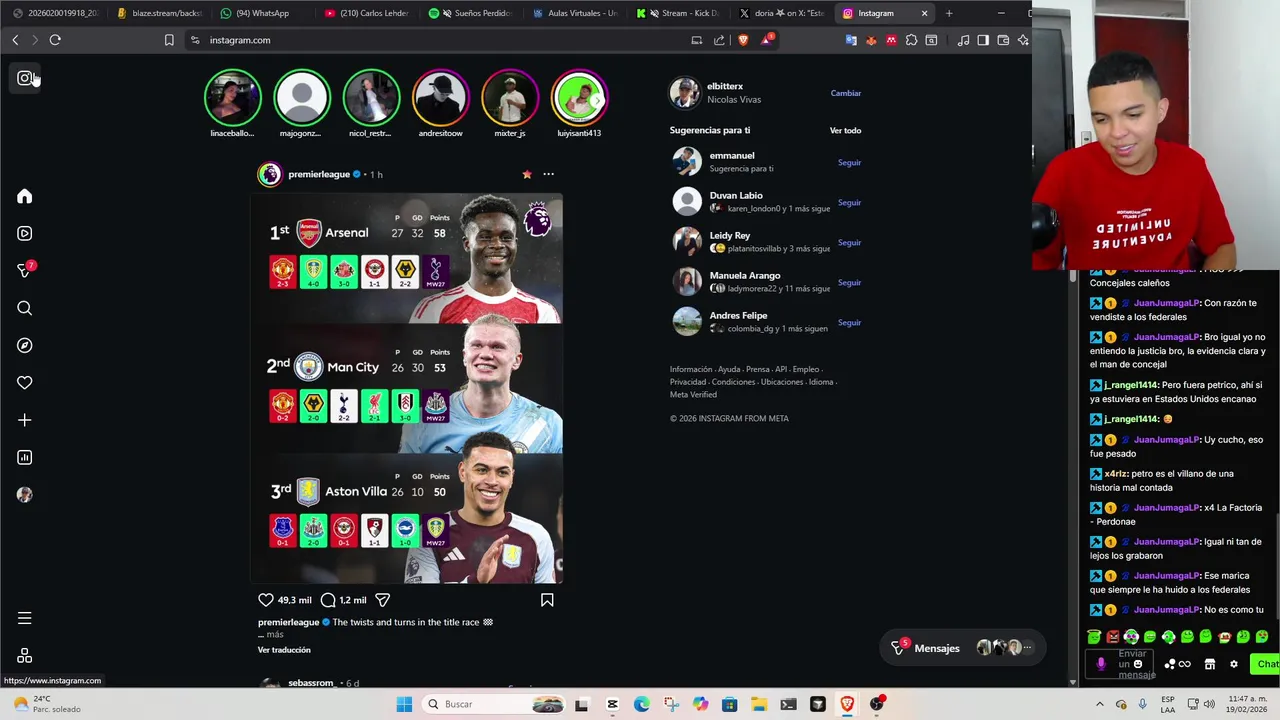The width and height of the screenshot is (1280, 720).
Task: Switch to Sueños Perdidos tab
Action: coord(471,13)
